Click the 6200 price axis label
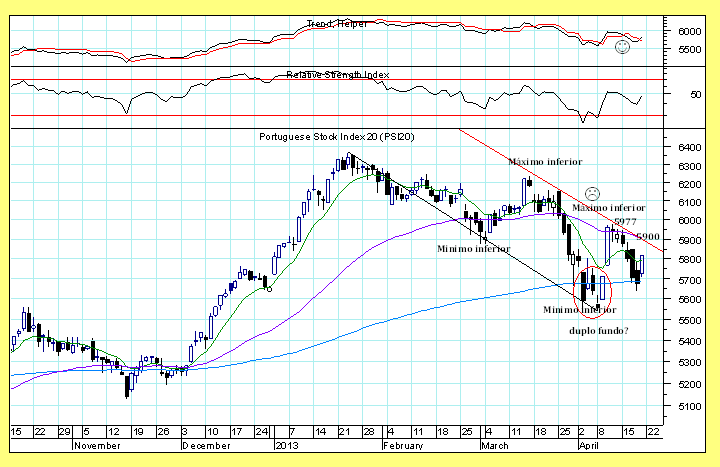 [690, 184]
